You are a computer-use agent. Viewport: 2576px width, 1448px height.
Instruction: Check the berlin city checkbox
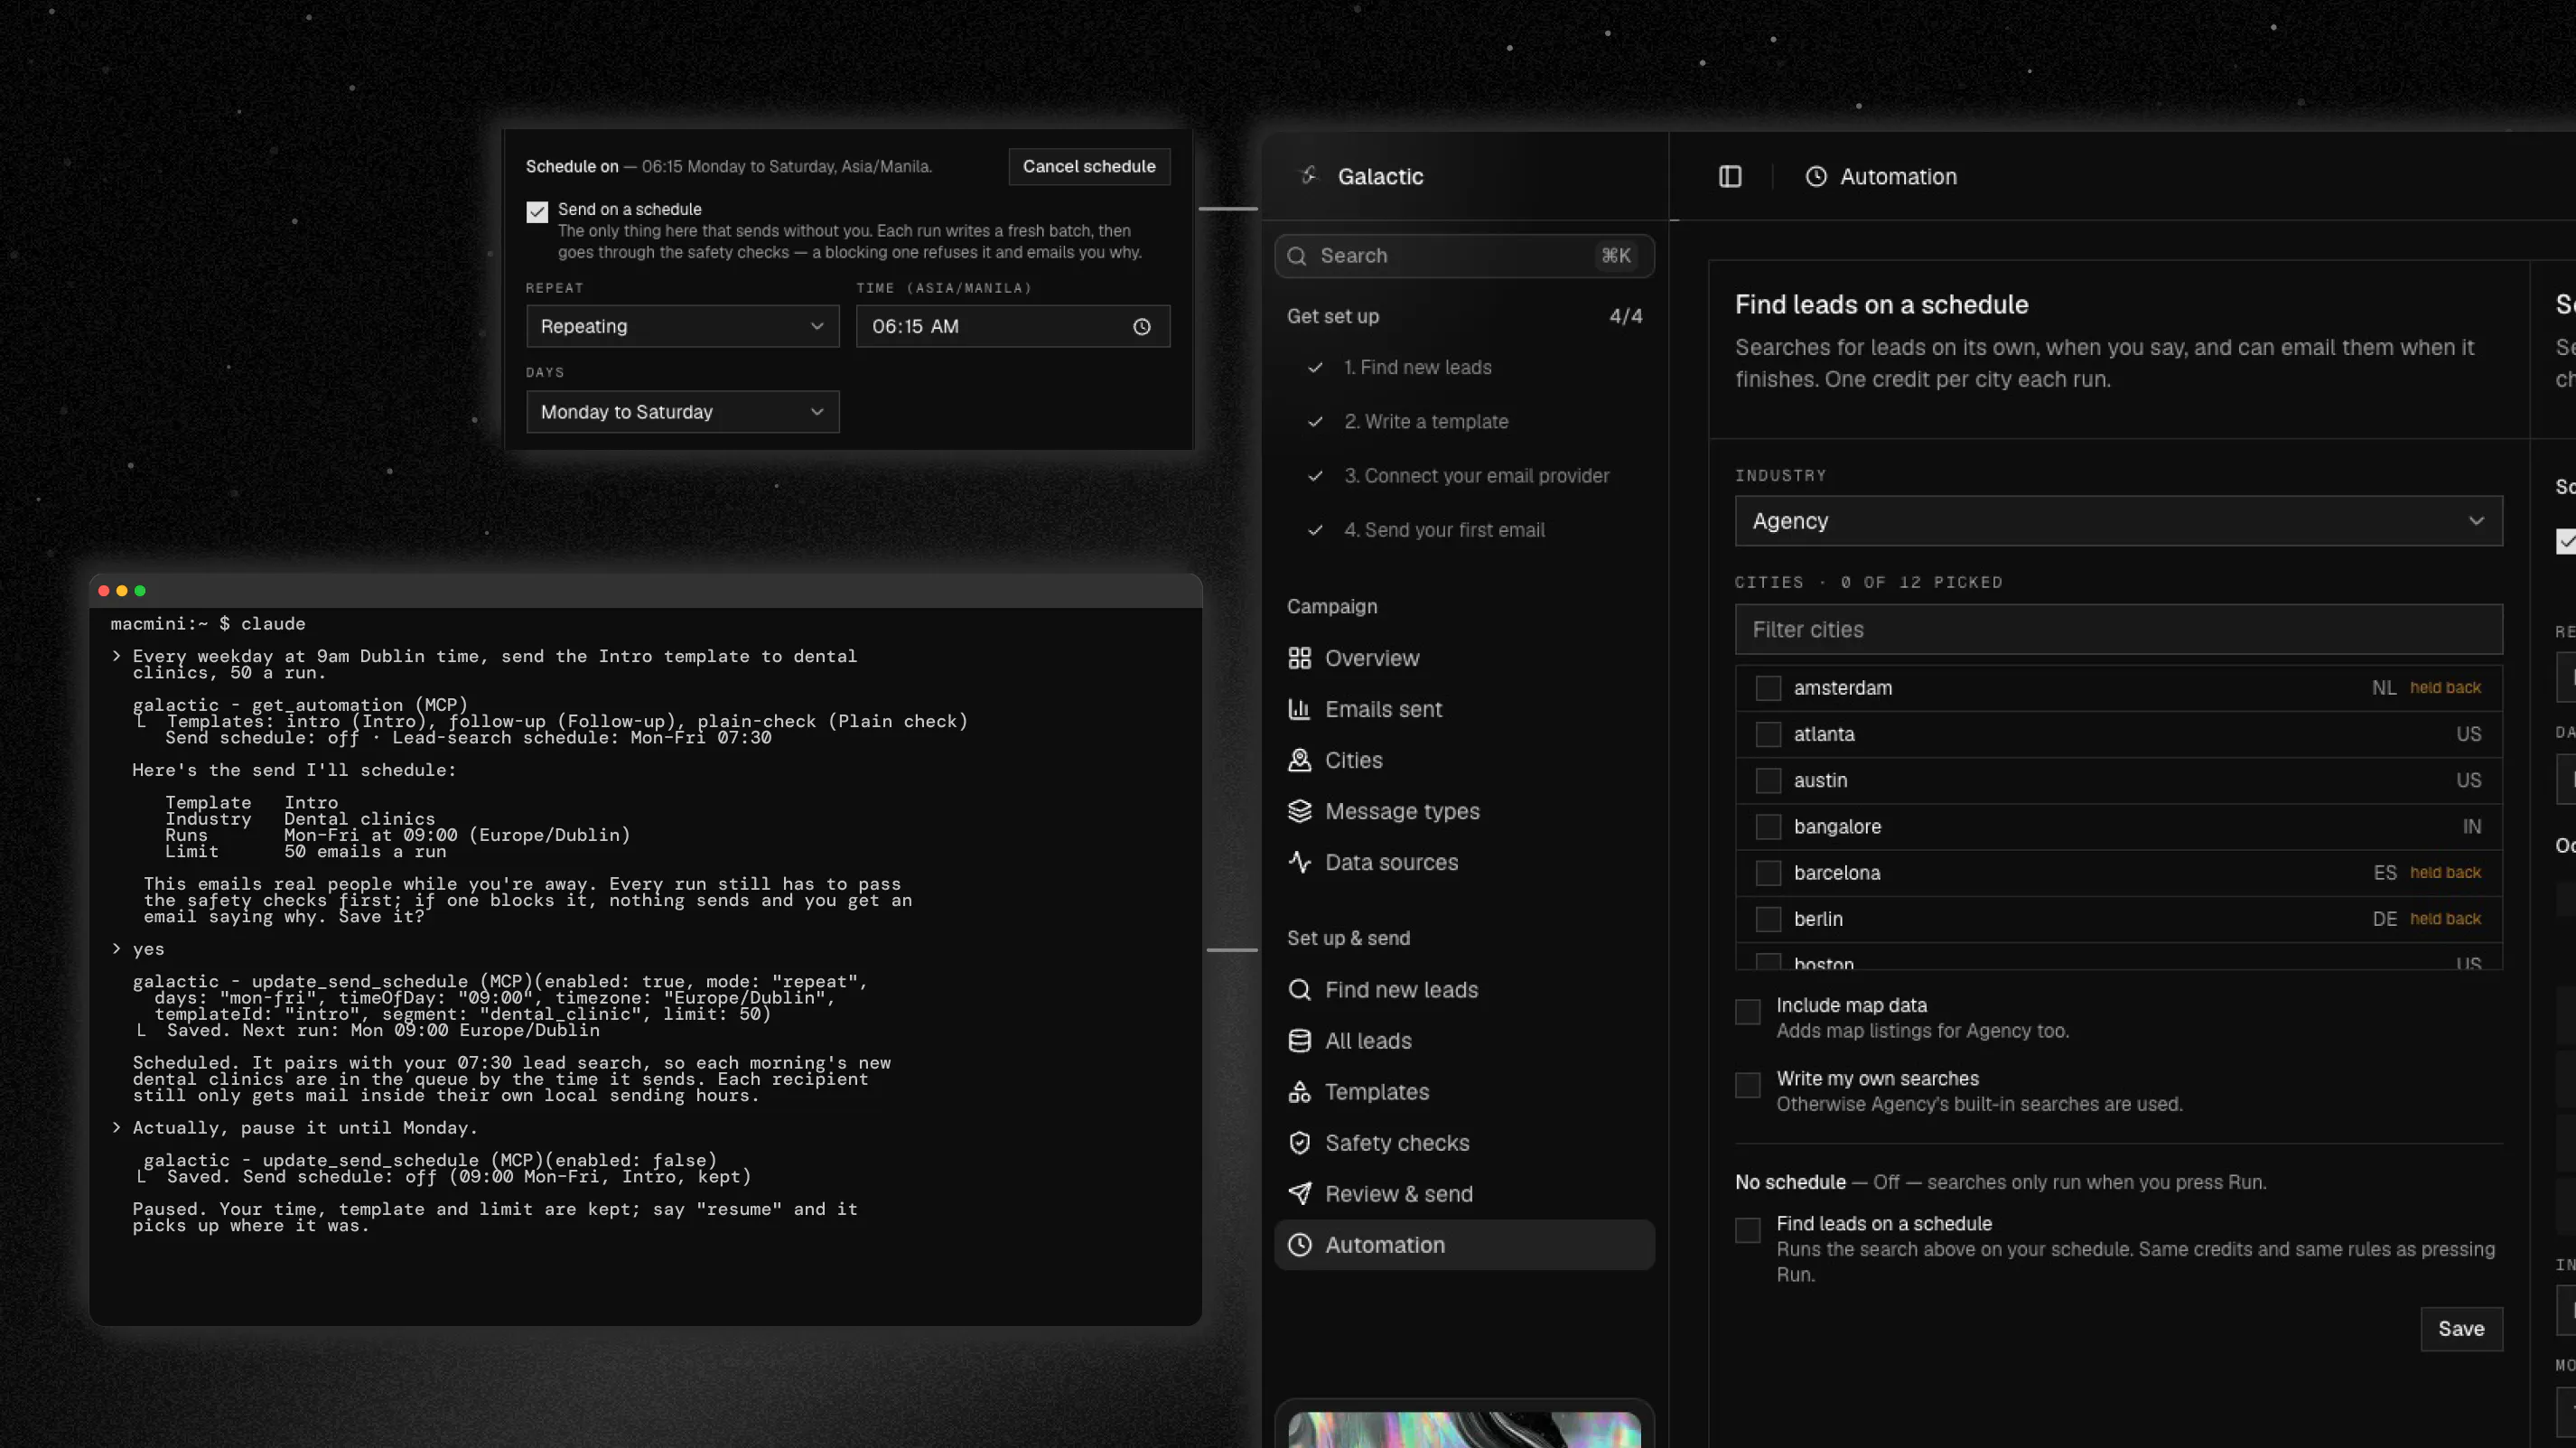coord(1768,919)
